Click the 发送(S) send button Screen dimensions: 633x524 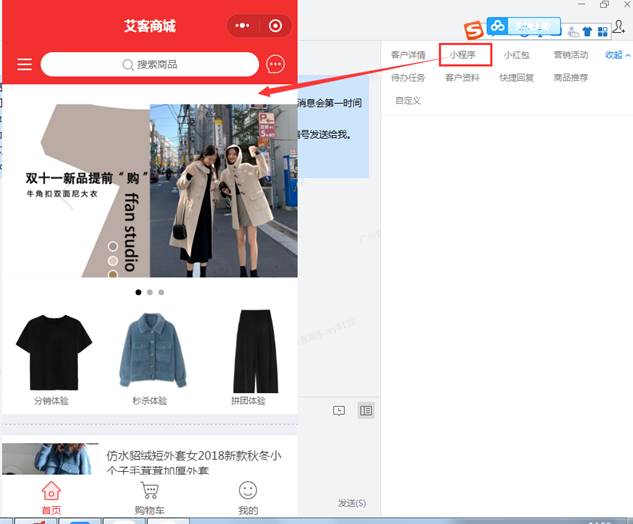351,503
